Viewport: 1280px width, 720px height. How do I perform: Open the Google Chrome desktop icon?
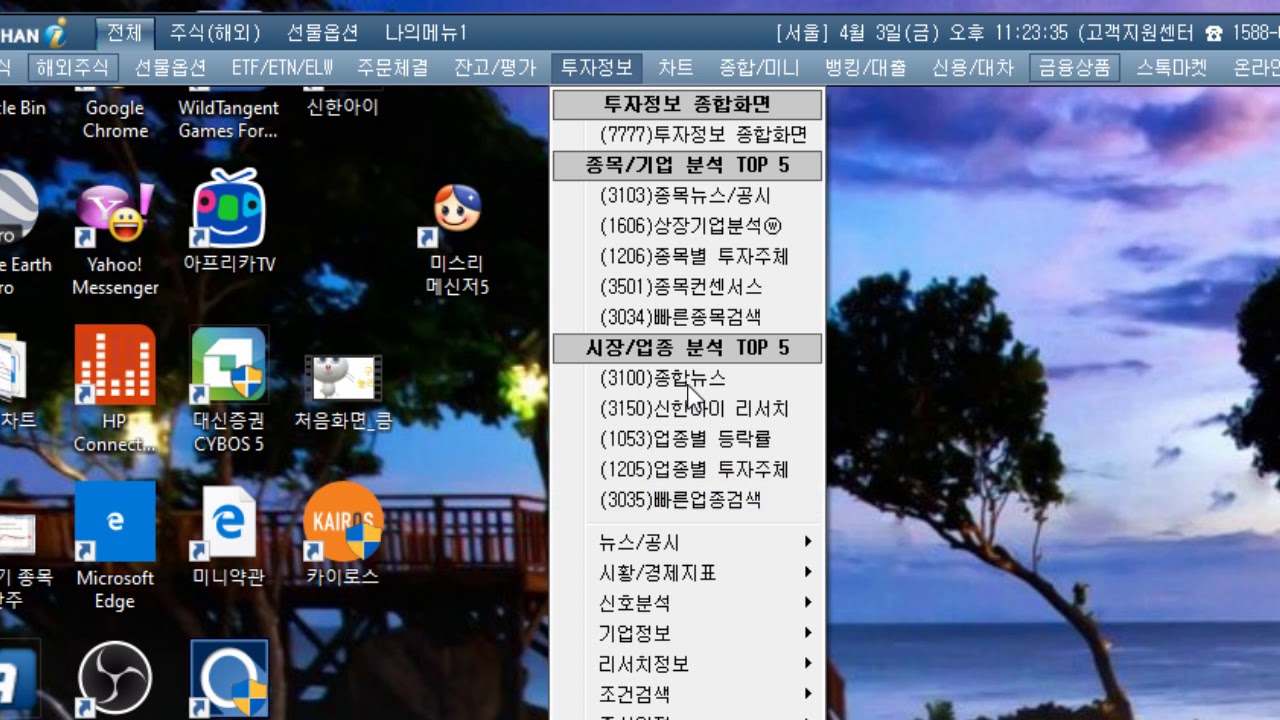pyautogui.click(x=115, y=118)
